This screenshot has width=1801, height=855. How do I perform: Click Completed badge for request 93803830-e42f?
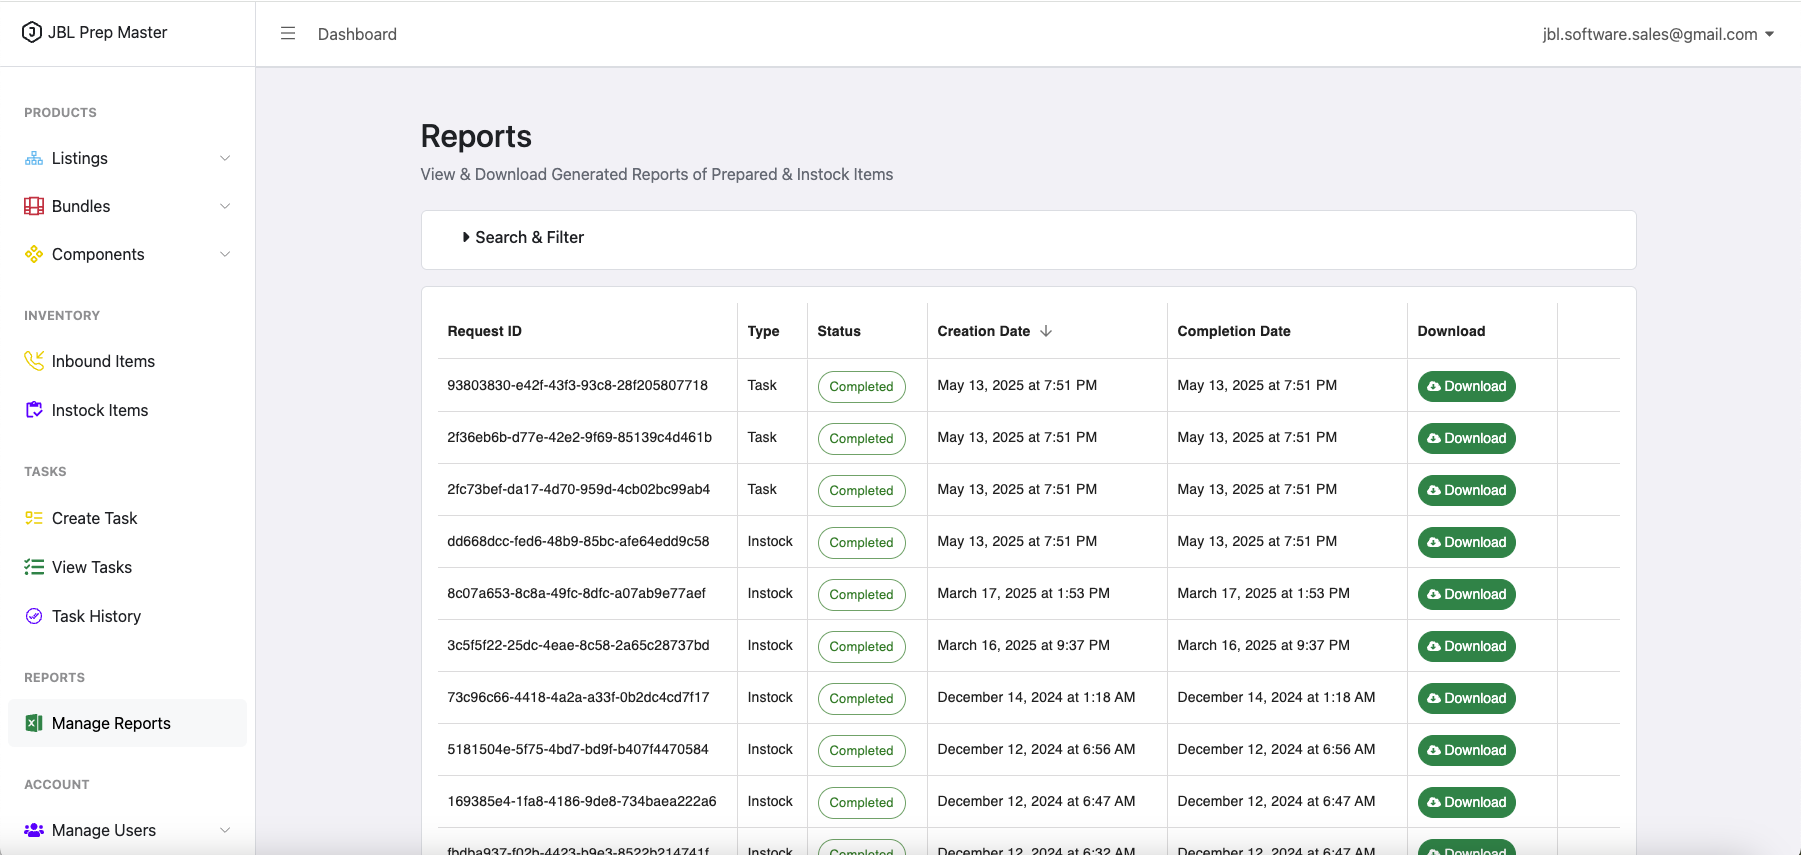(x=861, y=387)
